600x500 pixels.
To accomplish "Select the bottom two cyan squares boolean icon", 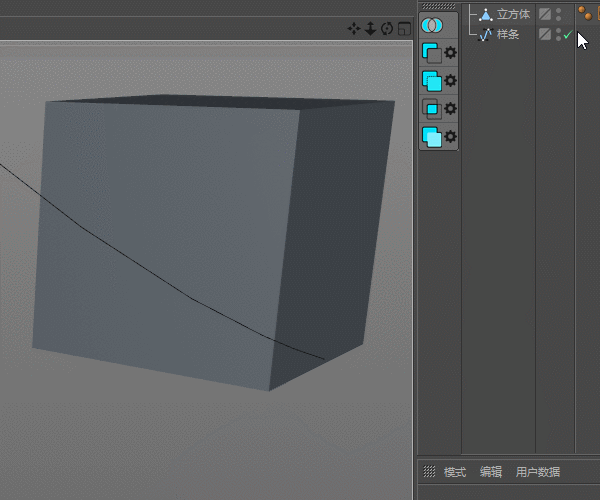I will tap(432, 137).
